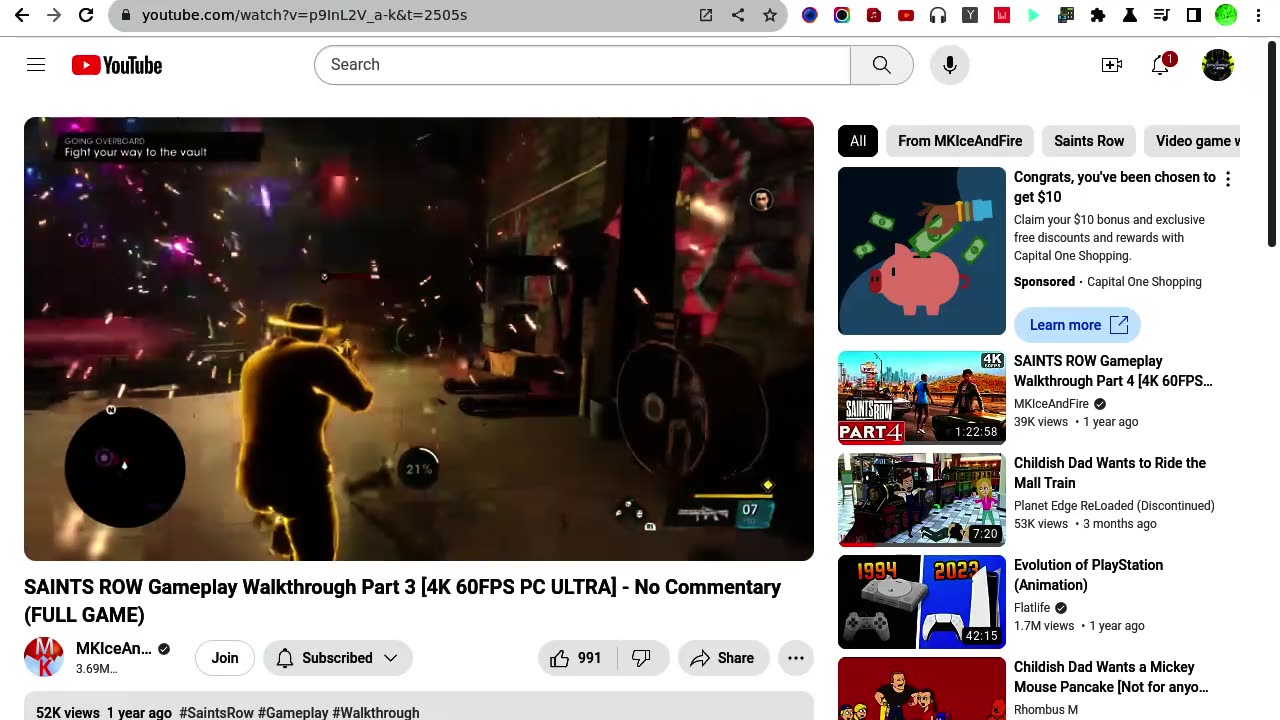Viewport: 1280px width, 720px height.
Task: Bookmark this page with the star icon
Action: [x=770, y=15]
